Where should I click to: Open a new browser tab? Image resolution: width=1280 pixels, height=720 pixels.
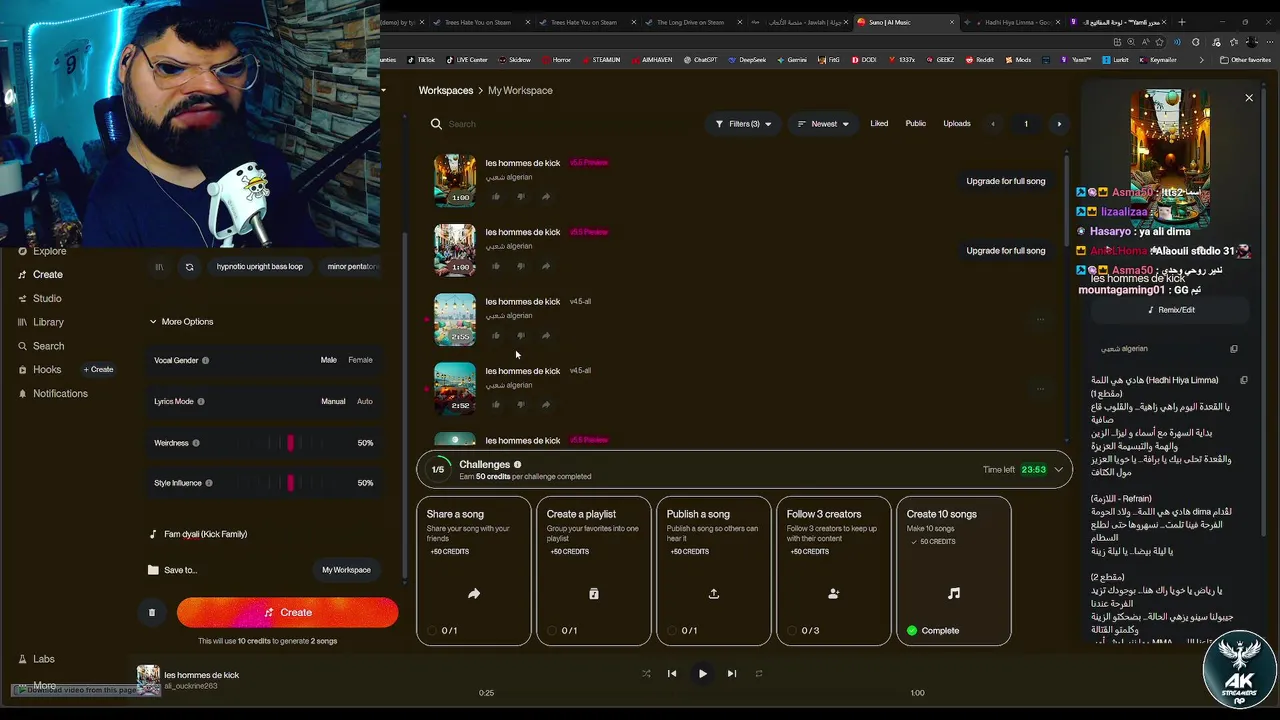point(1182,22)
